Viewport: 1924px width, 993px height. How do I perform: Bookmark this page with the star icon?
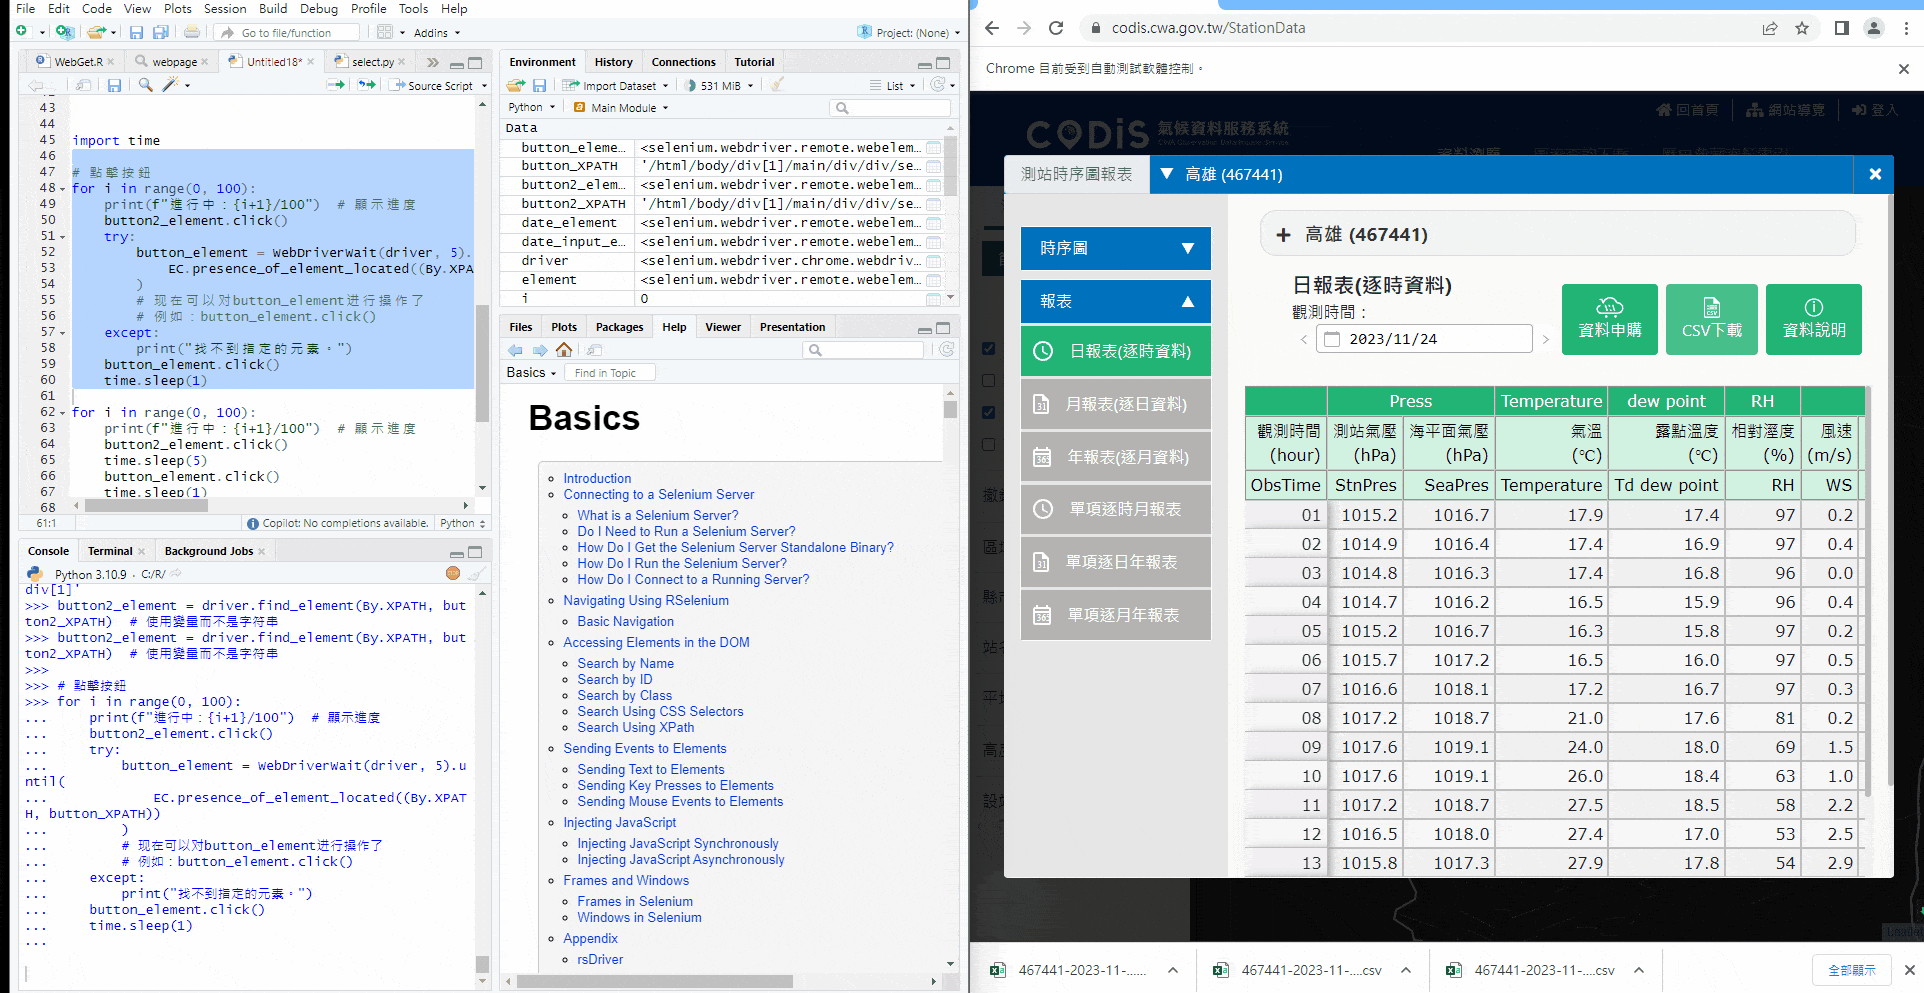pos(1802,28)
